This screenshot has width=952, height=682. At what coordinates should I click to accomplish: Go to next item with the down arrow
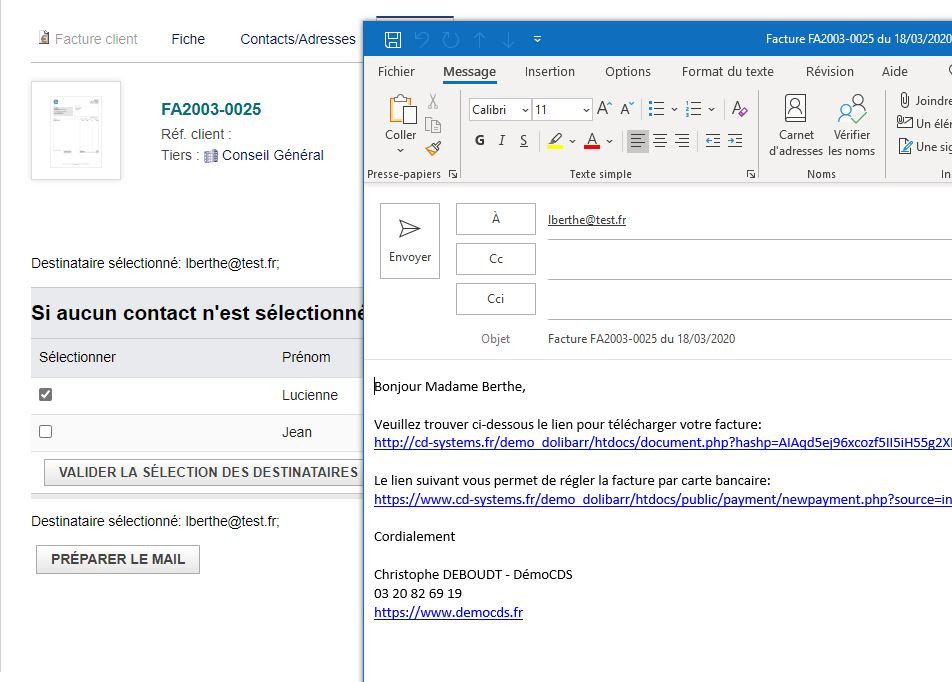(x=508, y=39)
